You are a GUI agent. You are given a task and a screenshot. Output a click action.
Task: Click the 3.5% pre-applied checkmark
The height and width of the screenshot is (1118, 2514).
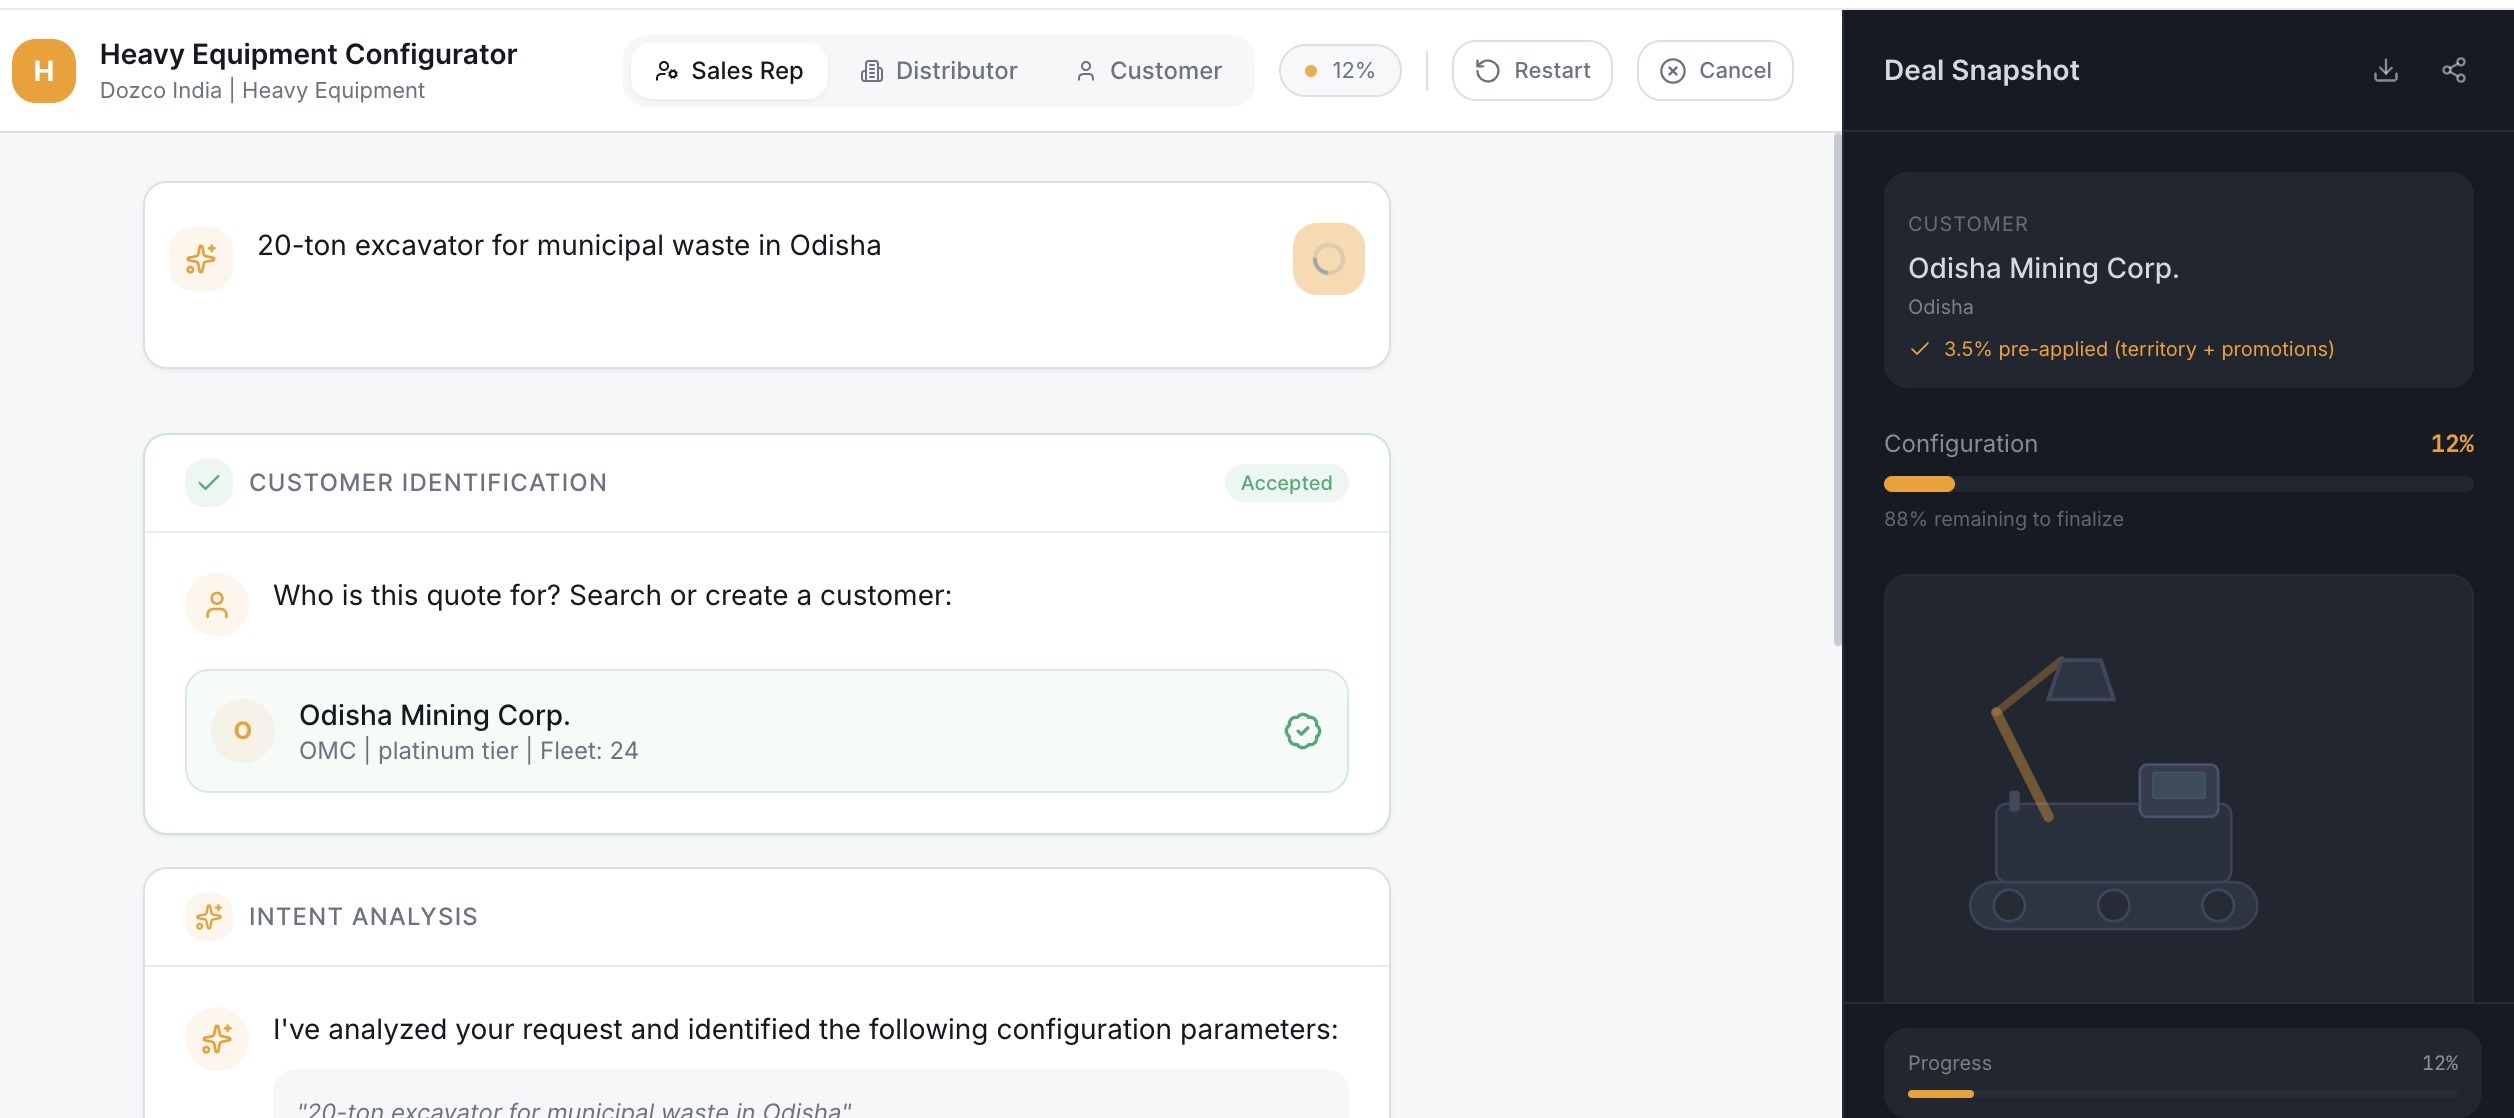tap(1919, 349)
